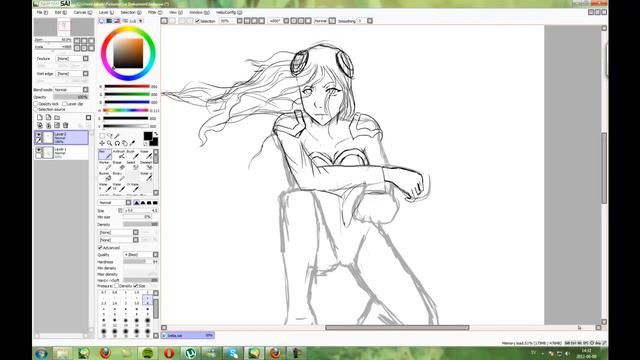Open the Filter menu

click(x=154, y=13)
